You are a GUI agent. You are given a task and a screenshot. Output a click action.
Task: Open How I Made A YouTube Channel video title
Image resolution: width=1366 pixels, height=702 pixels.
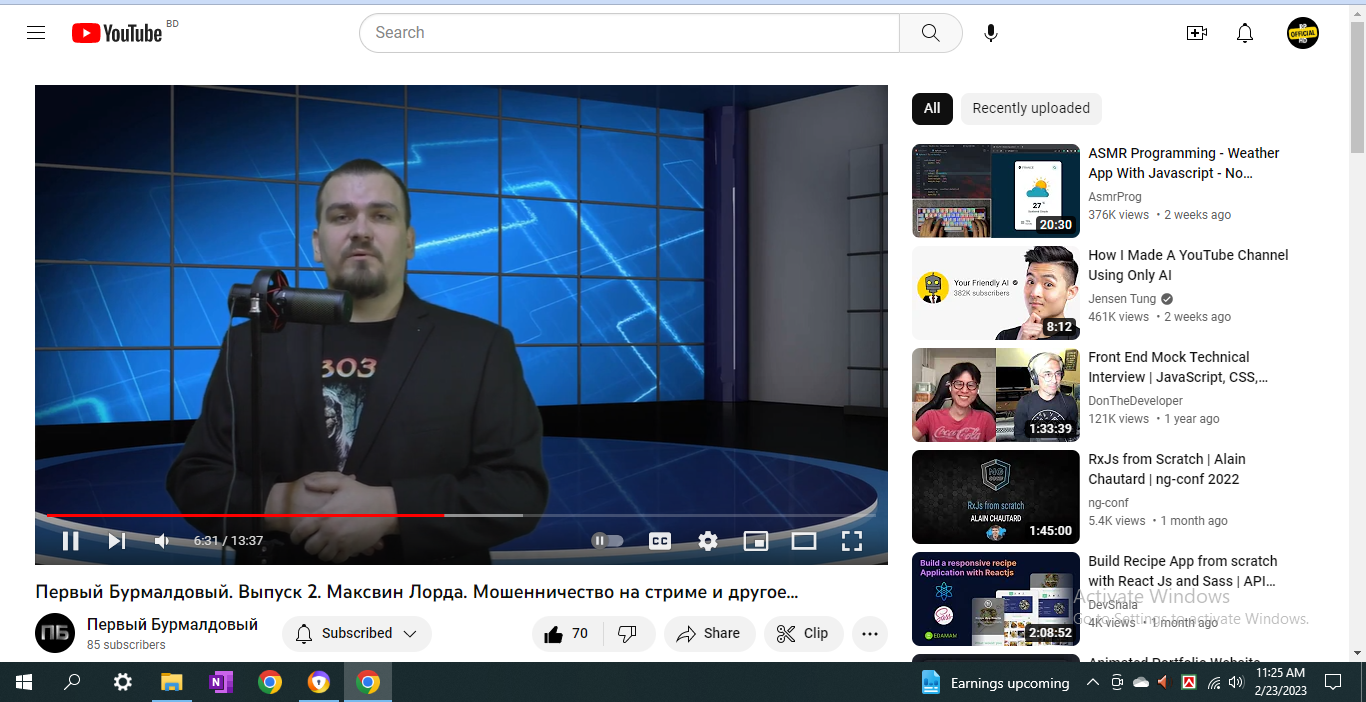(x=1188, y=265)
